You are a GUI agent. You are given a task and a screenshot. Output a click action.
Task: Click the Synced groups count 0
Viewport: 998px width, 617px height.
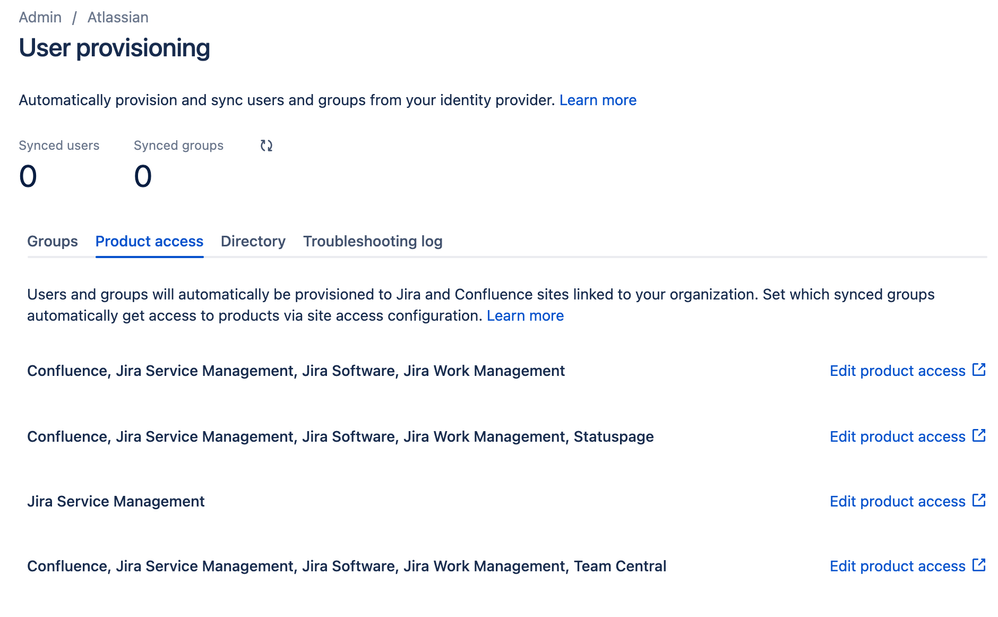pyautogui.click(x=143, y=176)
